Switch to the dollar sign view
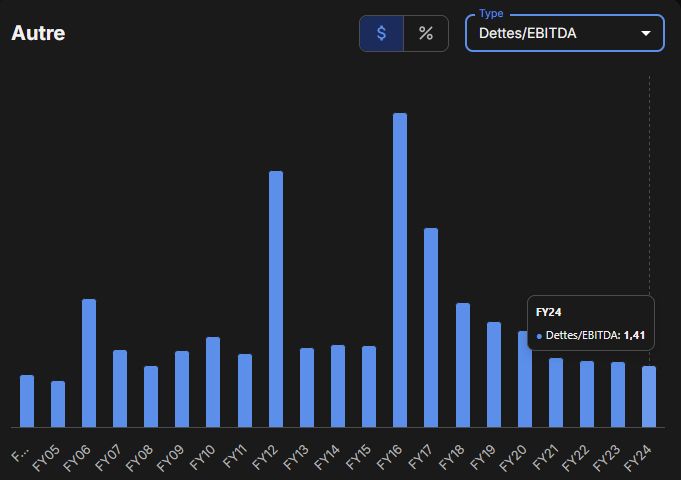The height and width of the screenshot is (480, 681). tap(381, 33)
